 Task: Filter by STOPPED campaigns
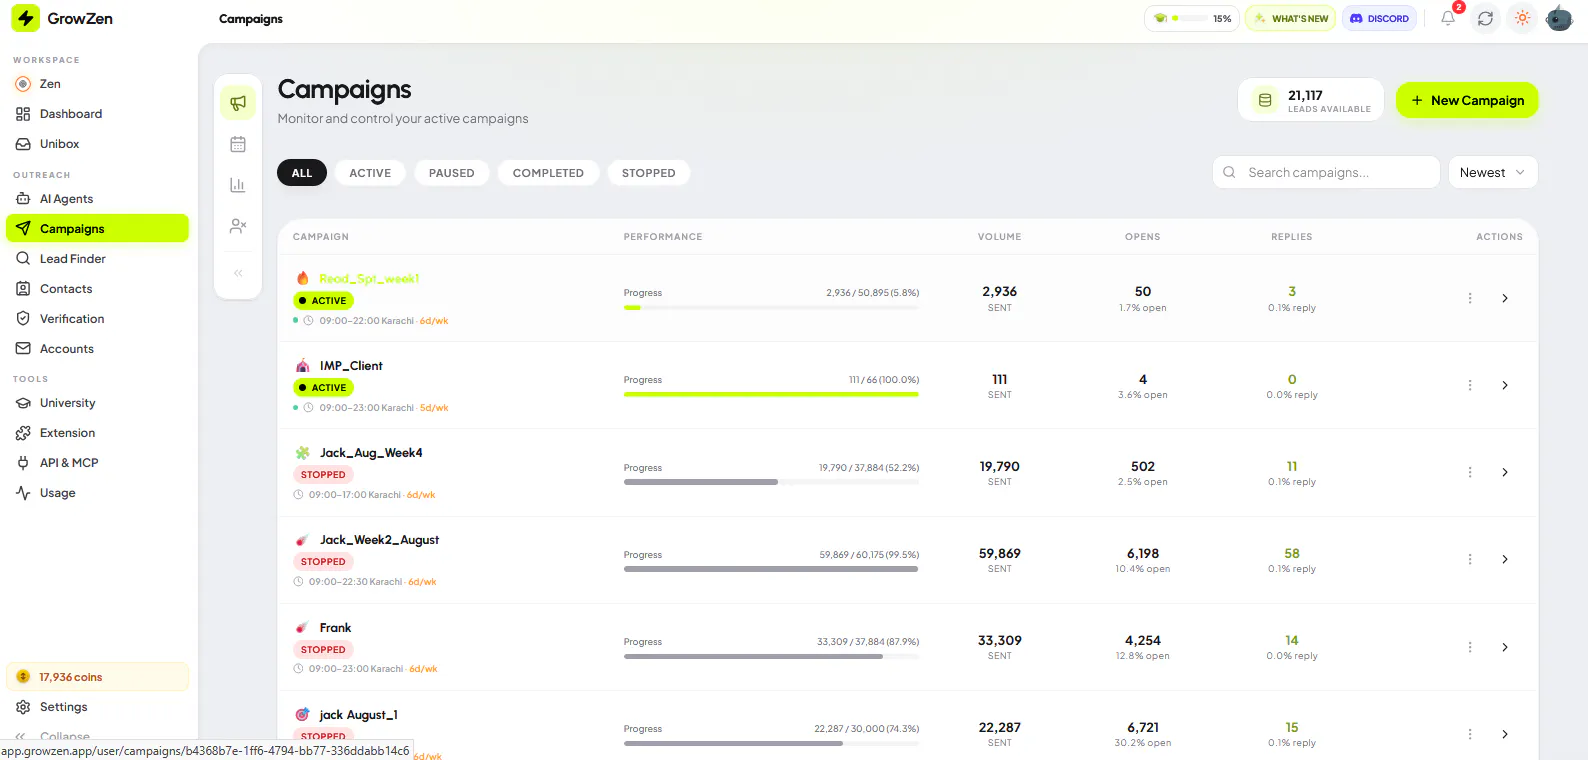(x=649, y=173)
